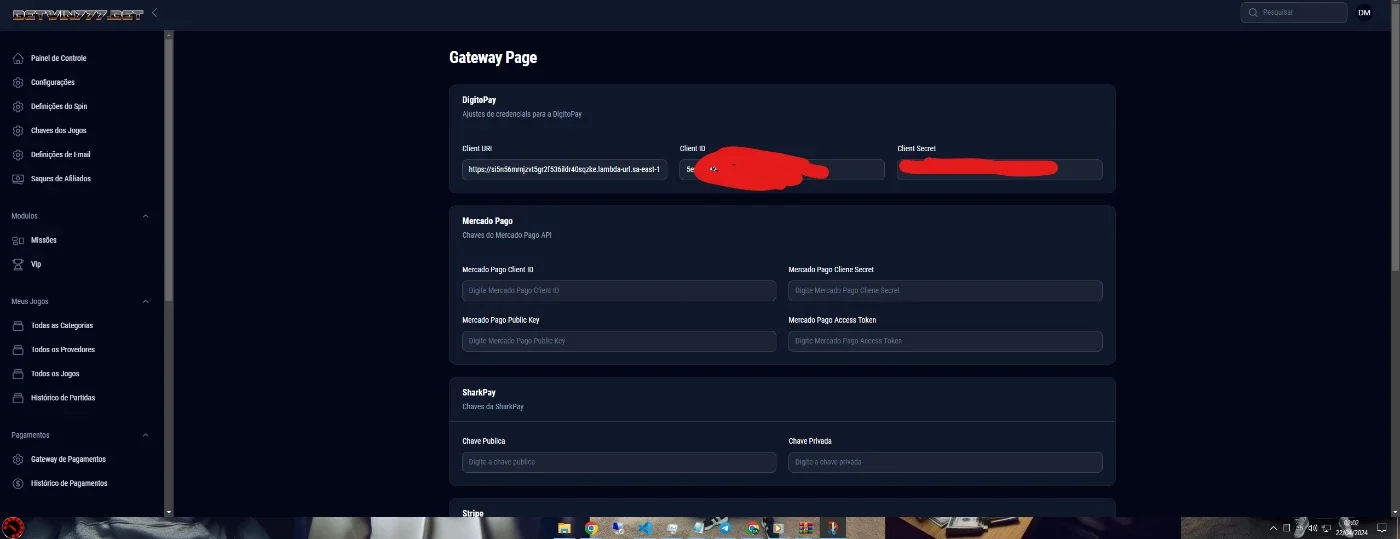Open the notification center icon
Screen dimensions: 1400x539
point(1383,527)
